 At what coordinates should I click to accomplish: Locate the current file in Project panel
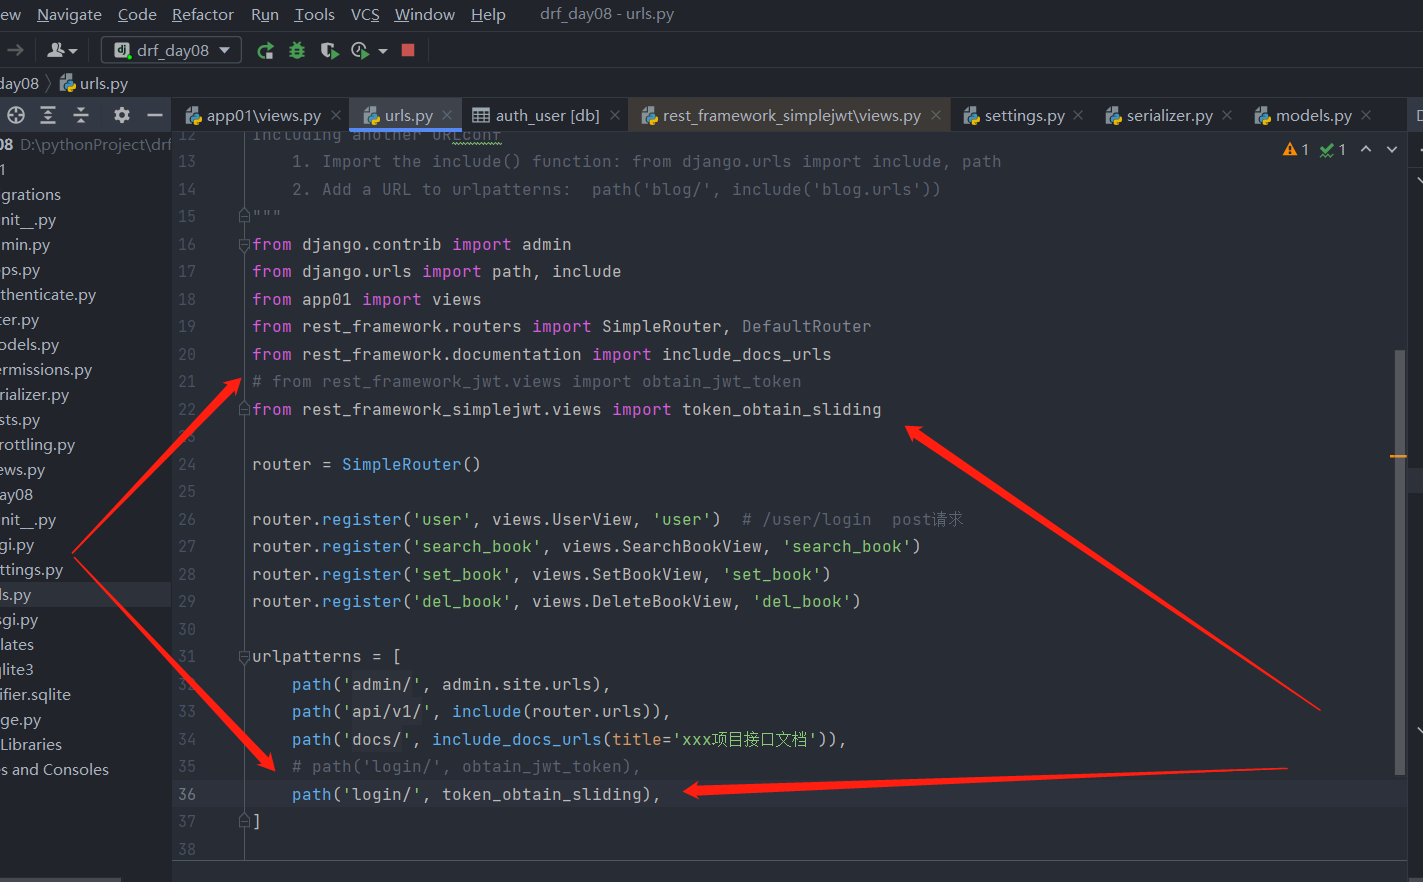16,115
